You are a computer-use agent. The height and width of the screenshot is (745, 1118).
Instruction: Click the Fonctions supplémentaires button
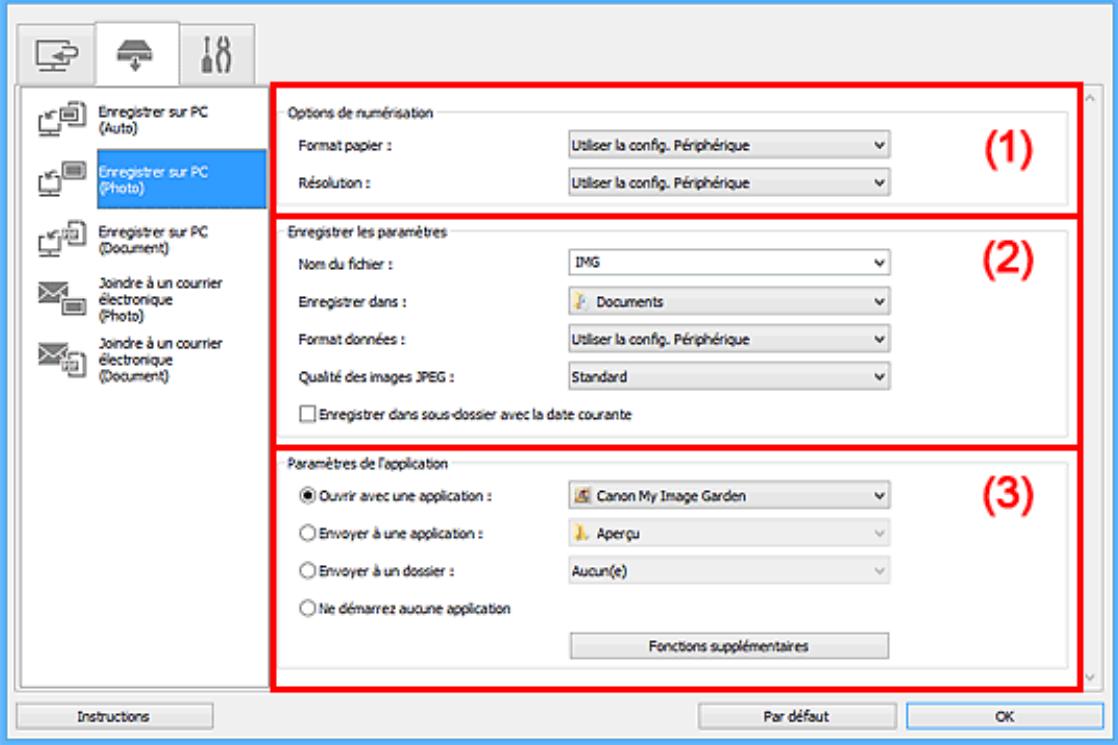click(x=729, y=646)
